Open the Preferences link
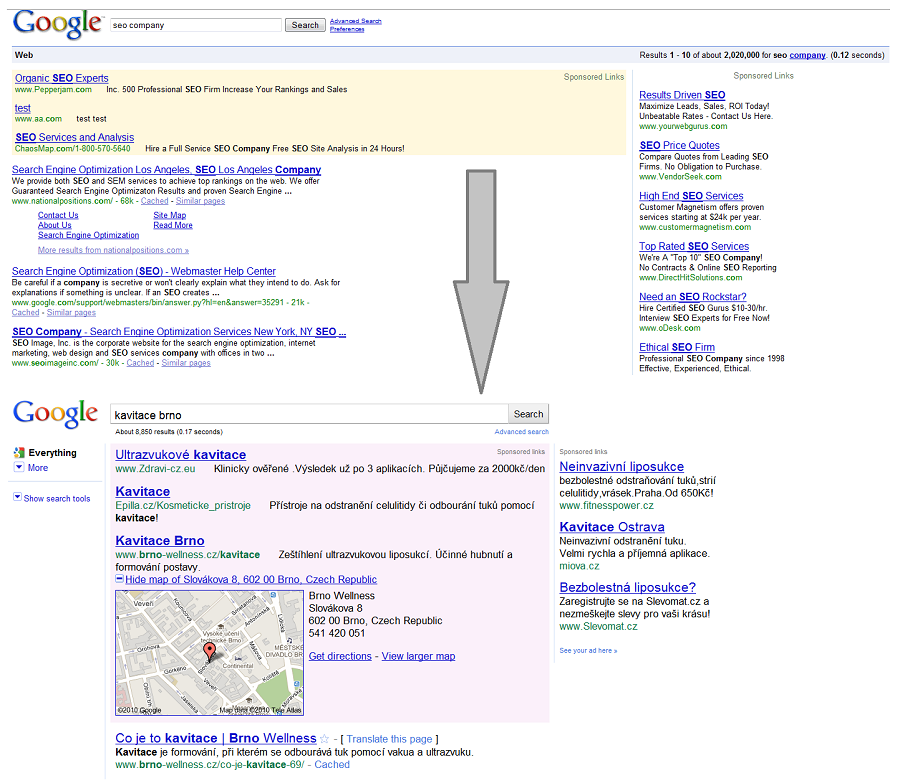900x783 pixels. pos(347,29)
